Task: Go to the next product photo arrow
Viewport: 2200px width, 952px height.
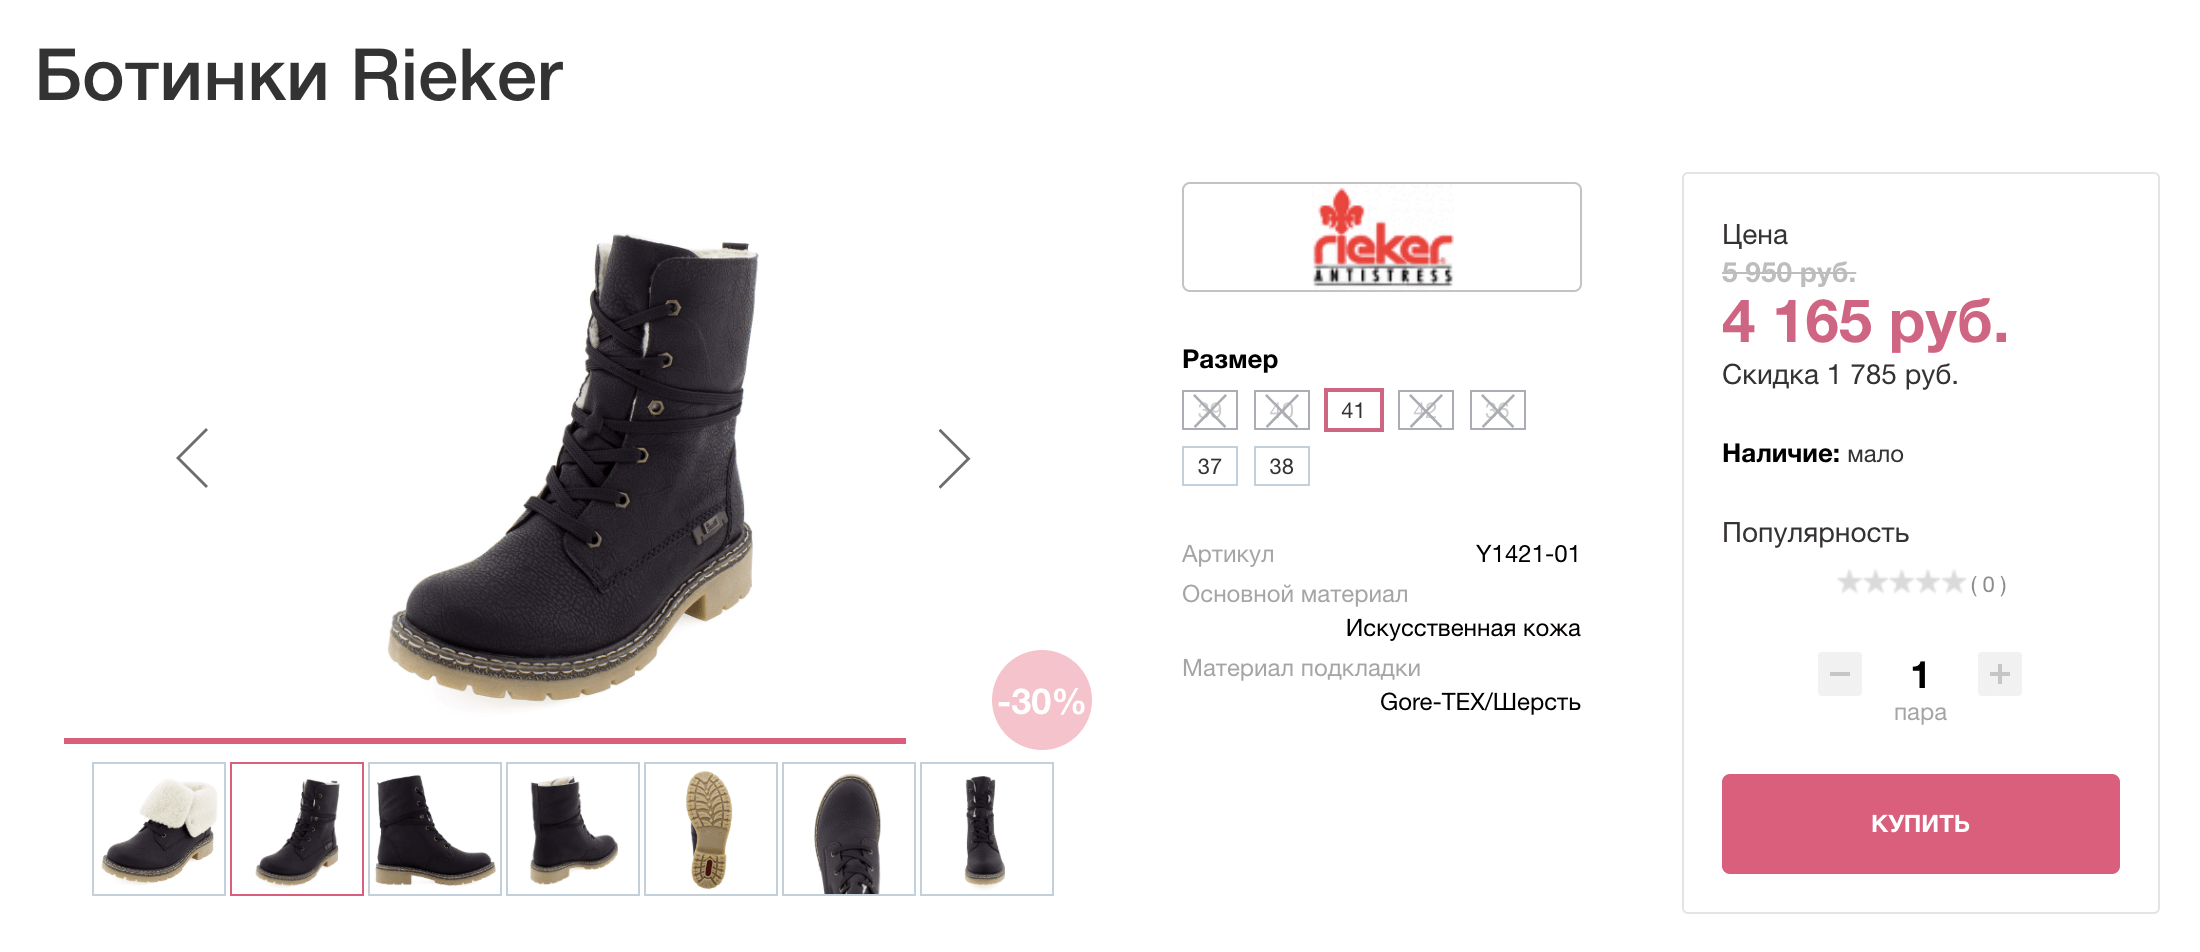Action: click(x=953, y=458)
